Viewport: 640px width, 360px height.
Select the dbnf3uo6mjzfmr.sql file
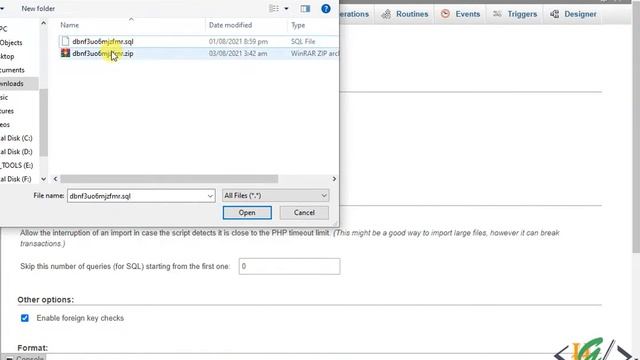pos(103,41)
